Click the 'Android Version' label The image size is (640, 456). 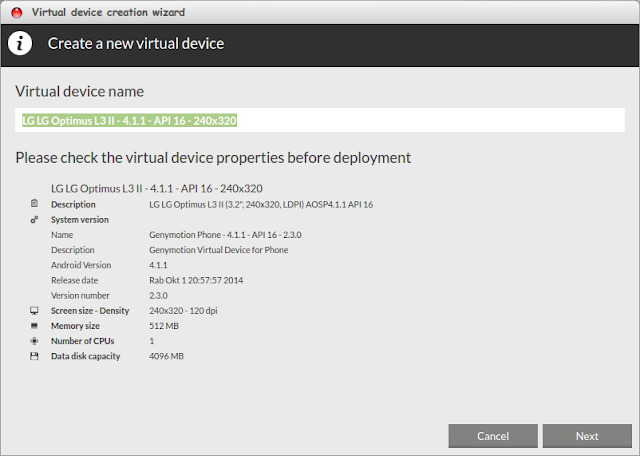pos(81,265)
